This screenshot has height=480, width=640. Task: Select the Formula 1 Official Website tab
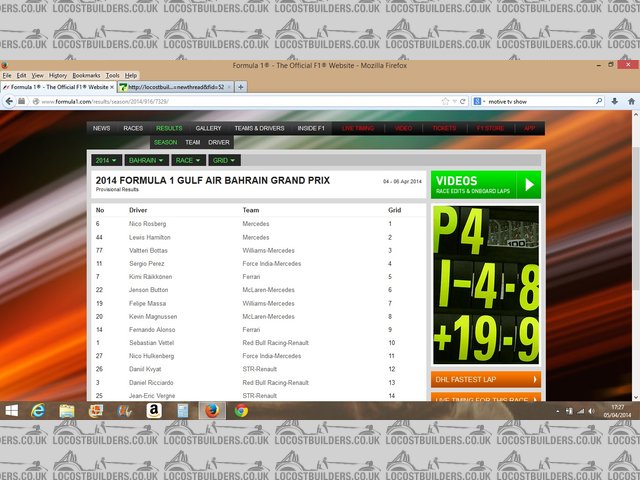pyautogui.click(x=58, y=87)
